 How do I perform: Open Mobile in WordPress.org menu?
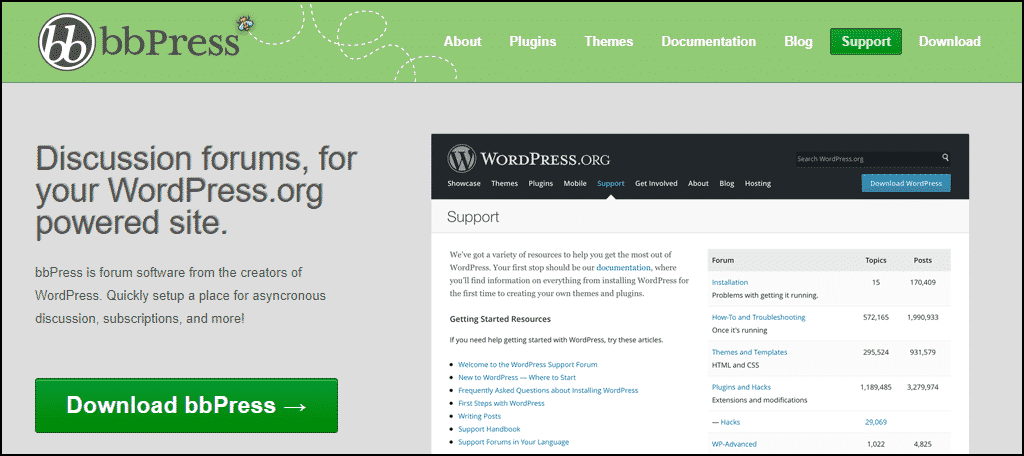575,184
